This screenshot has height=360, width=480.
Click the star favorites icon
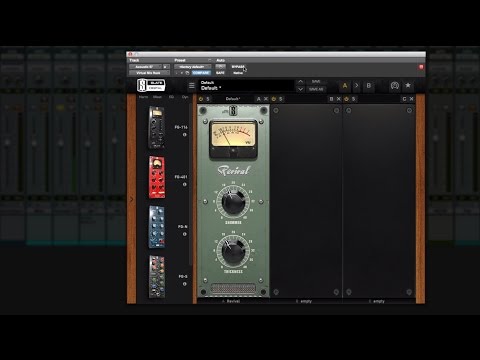(x=408, y=86)
